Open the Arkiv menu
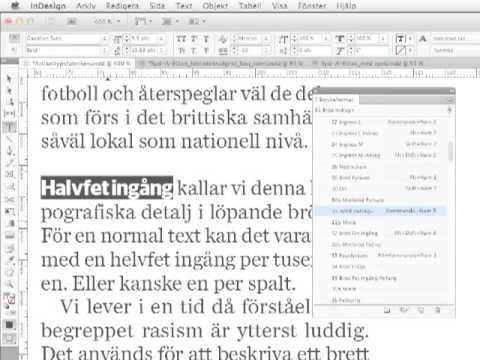 [x=86, y=6]
